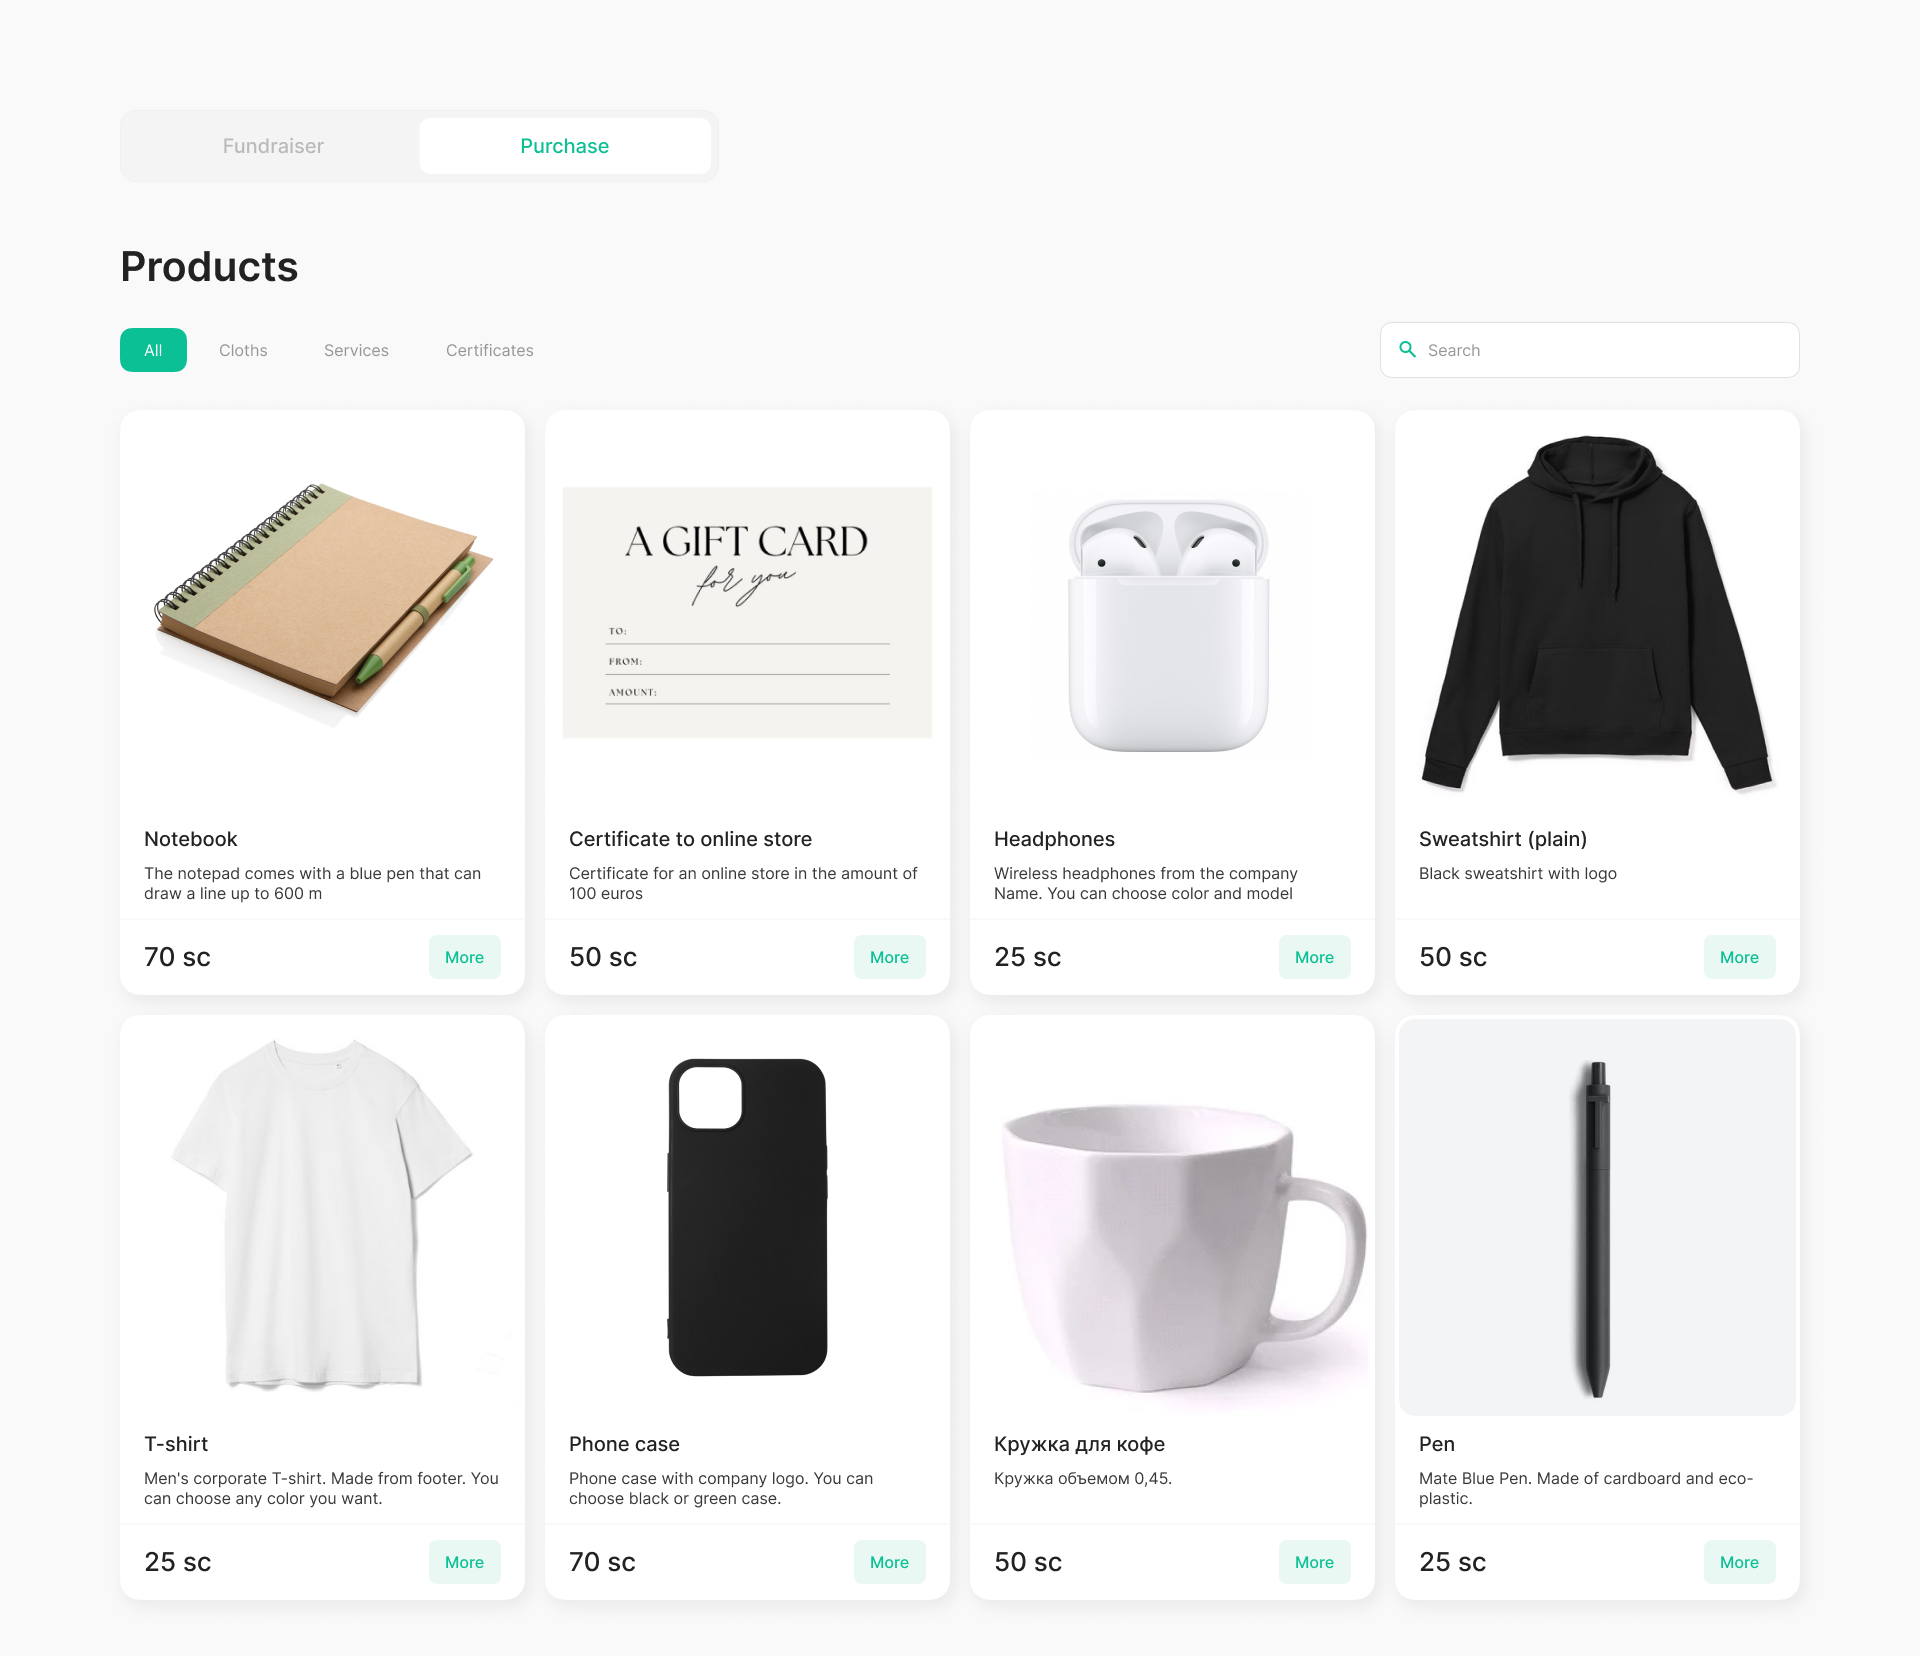The width and height of the screenshot is (1920, 1656).
Task: Click More on the Pen card
Action: click(x=1740, y=1562)
